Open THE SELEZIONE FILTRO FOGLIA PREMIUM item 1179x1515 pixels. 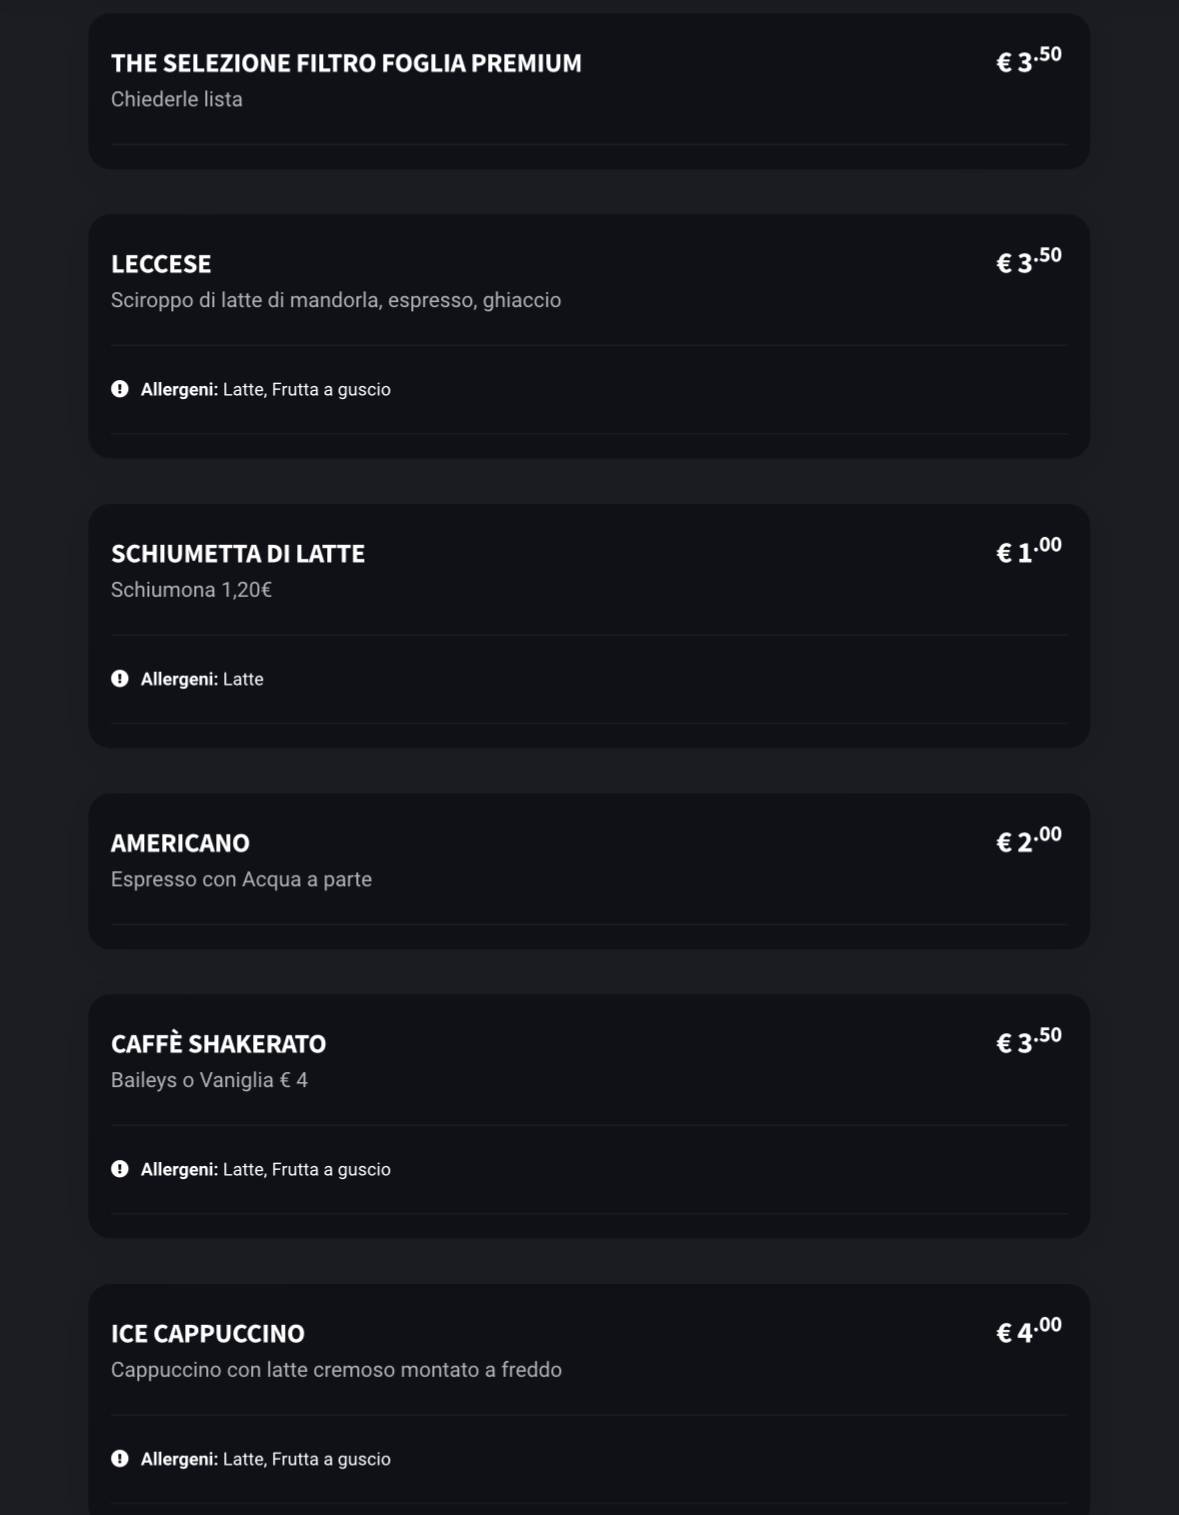(x=346, y=63)
